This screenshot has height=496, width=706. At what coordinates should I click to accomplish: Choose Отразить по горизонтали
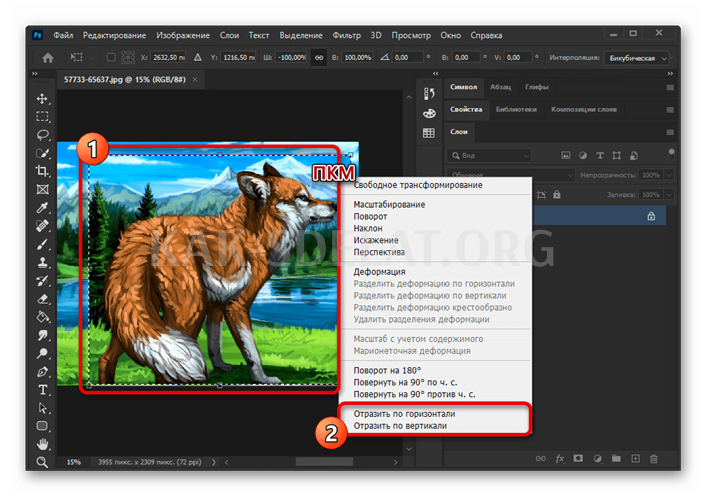404,414
